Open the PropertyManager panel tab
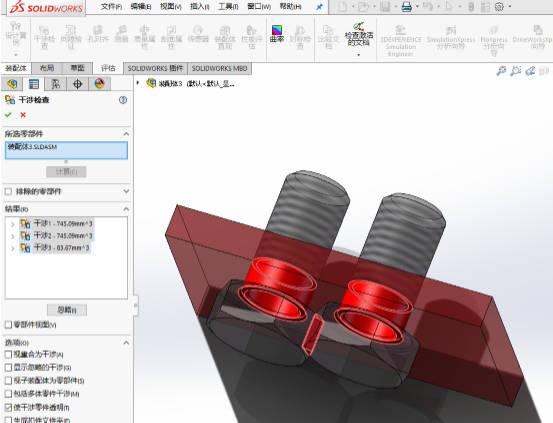 click(x=34, y=84)
